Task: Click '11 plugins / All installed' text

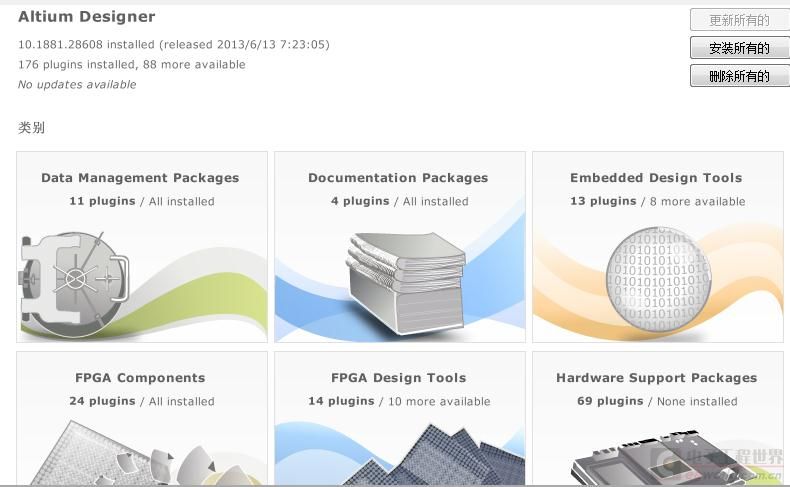Action: pos(142,201)
